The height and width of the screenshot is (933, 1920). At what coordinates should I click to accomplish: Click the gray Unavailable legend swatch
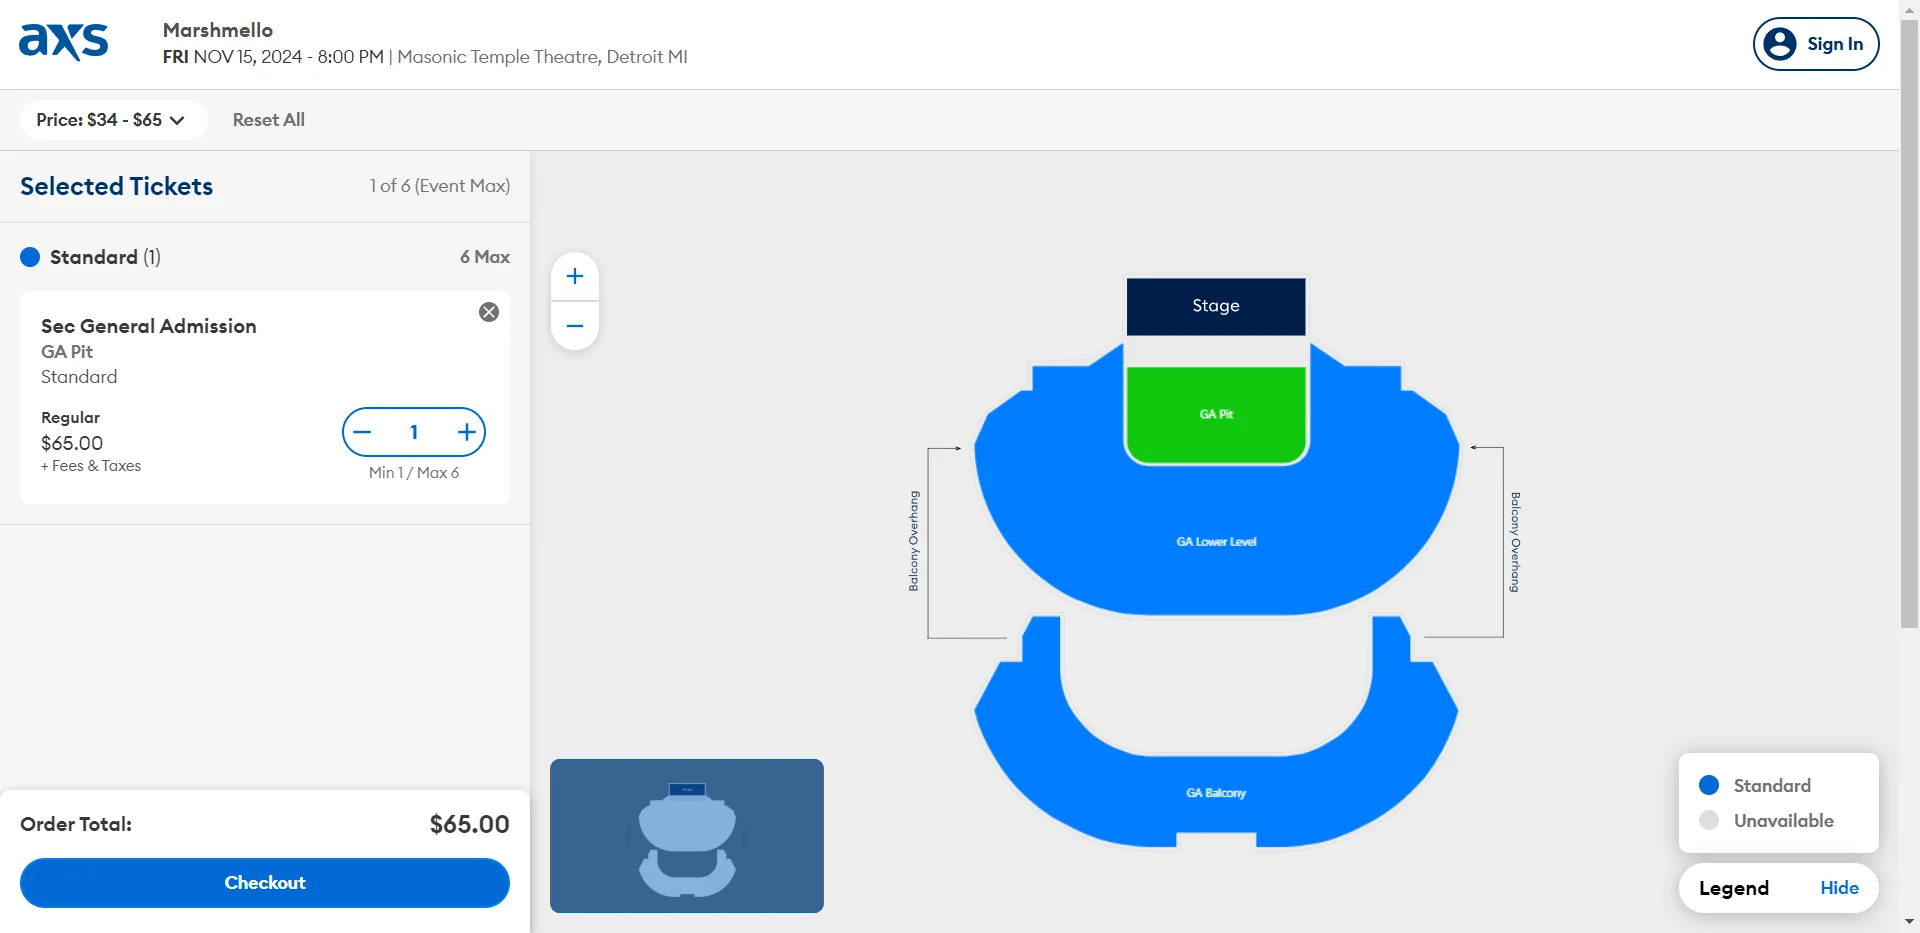pyautogui.click(x=1709, y=820)
